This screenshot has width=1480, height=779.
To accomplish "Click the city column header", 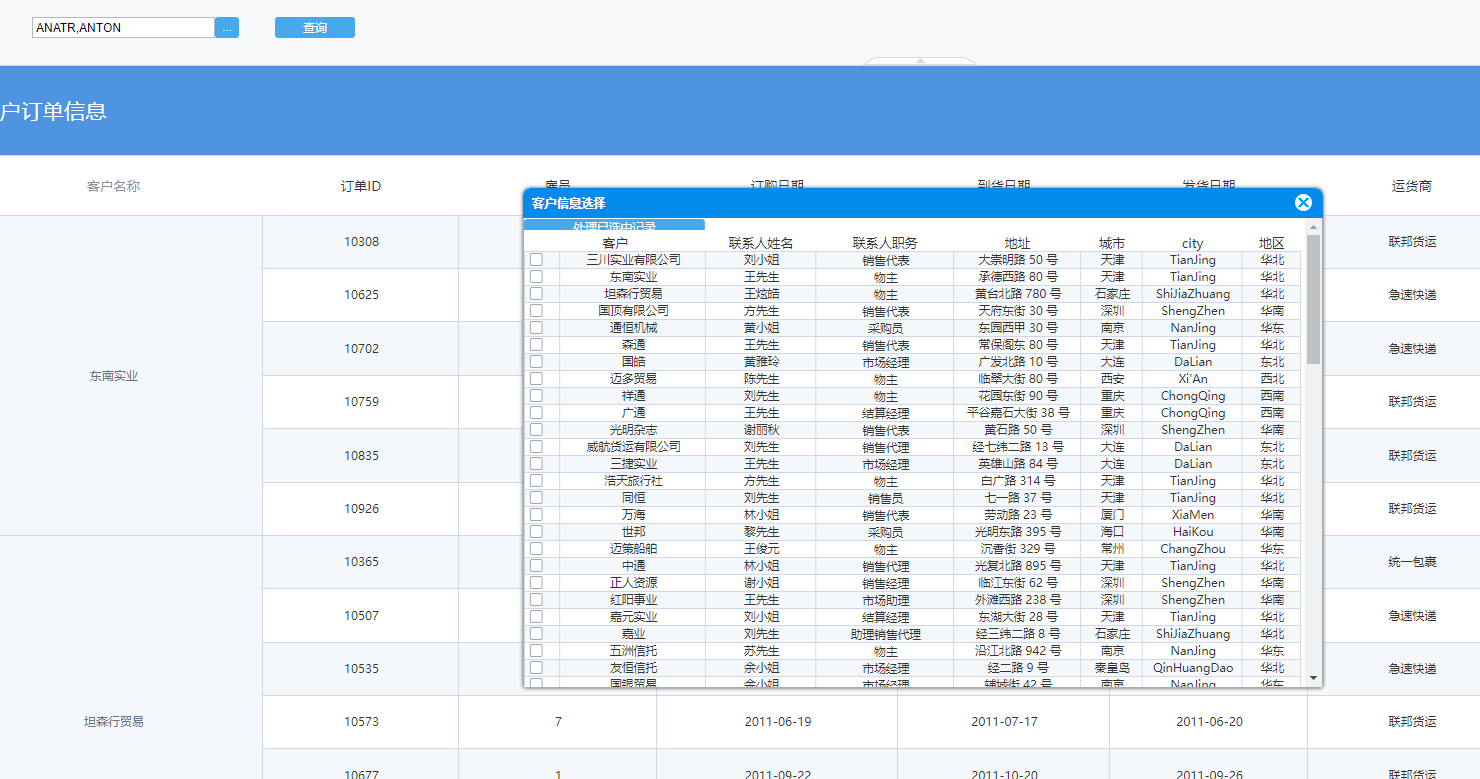I will [1192, 243].
